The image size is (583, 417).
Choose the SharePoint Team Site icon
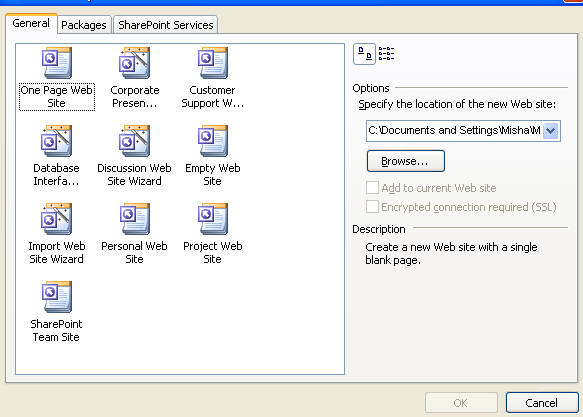point(57,297)
